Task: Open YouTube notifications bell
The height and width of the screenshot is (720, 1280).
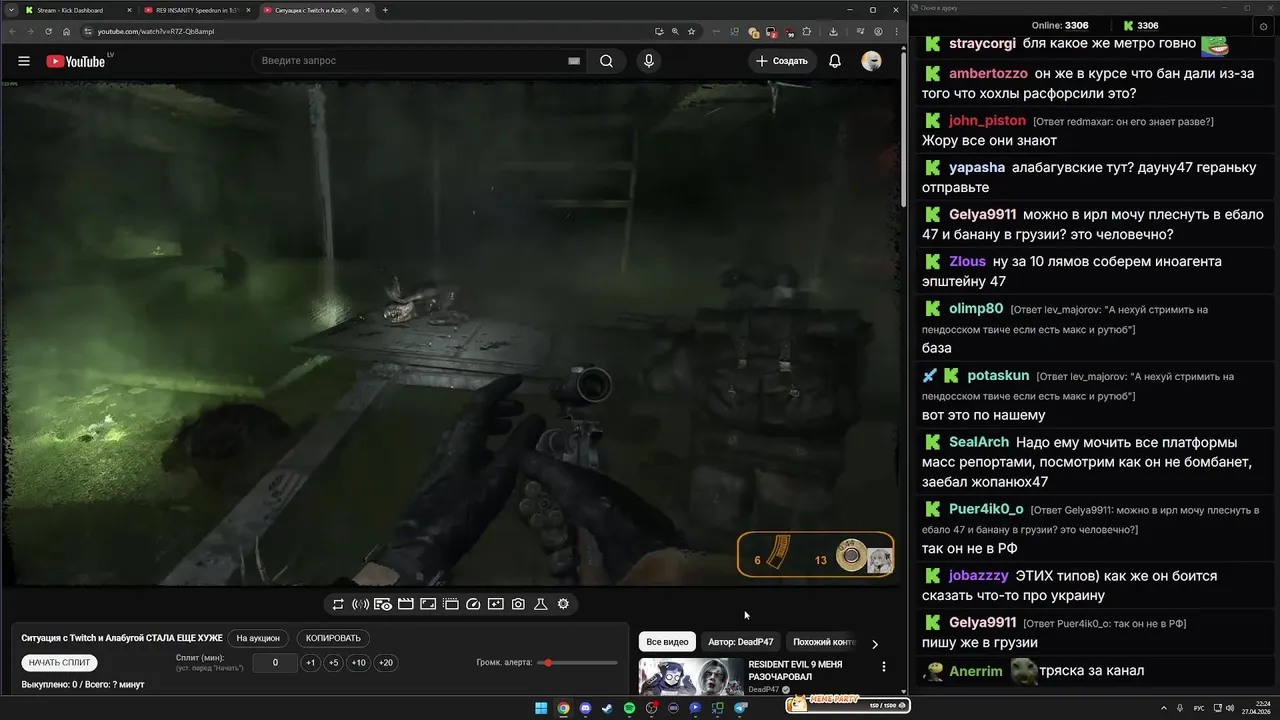Action: (834, 61)
